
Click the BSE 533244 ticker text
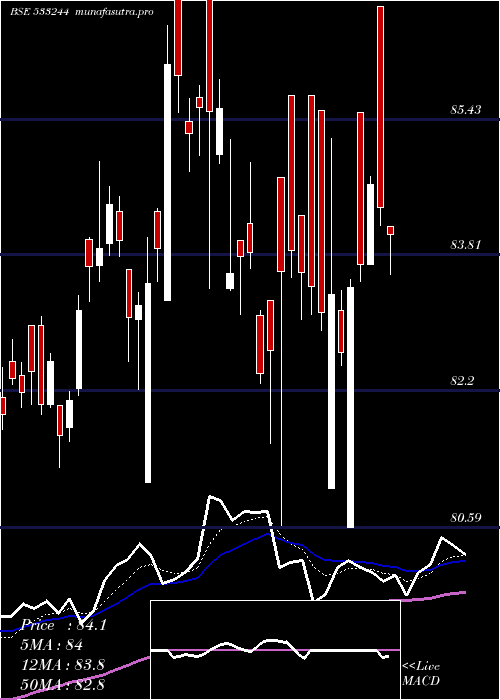40,12
